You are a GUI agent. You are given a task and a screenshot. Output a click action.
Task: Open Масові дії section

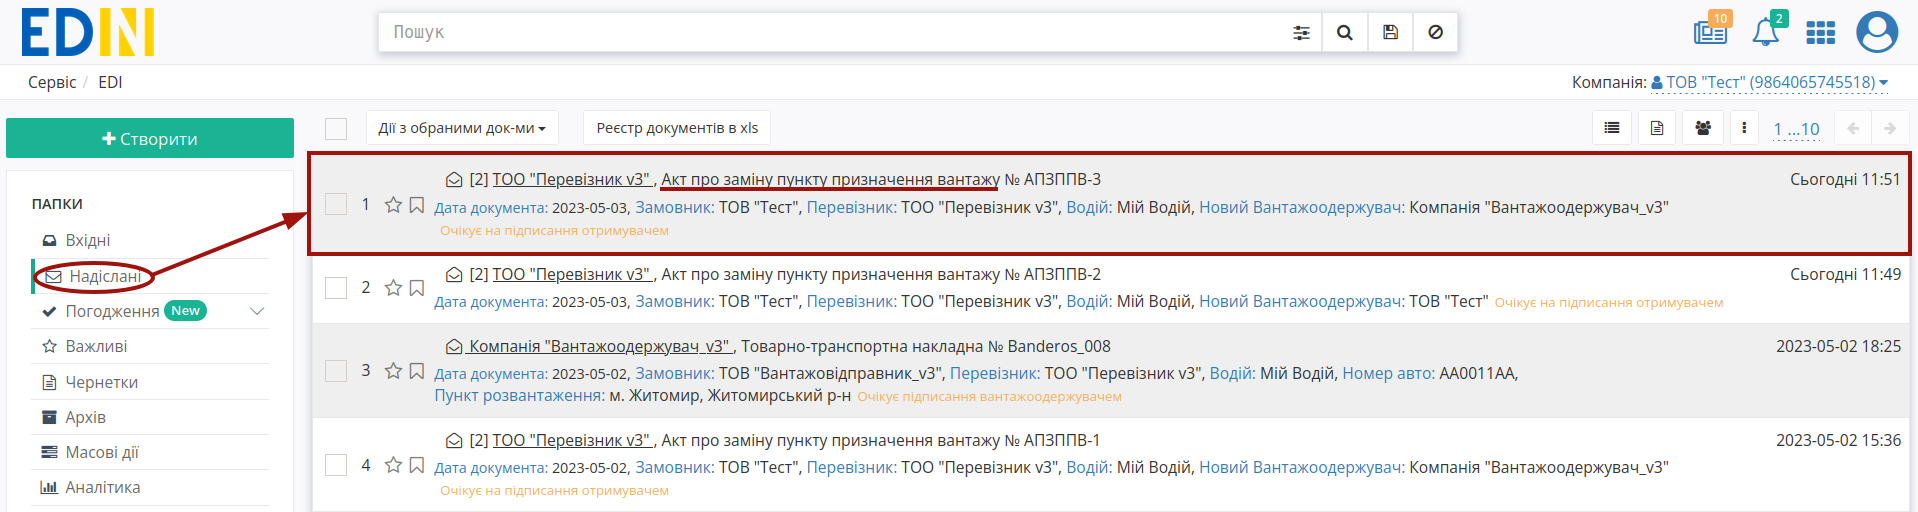coord(102,452)
